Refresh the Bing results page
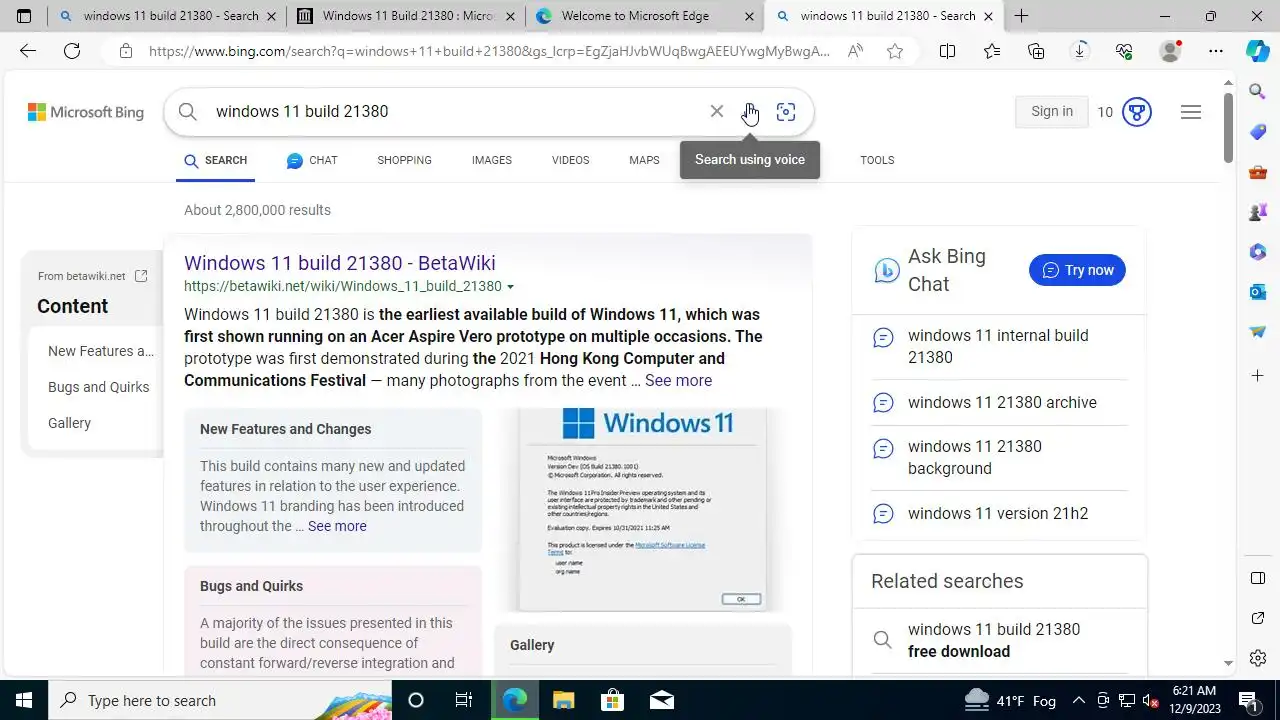The width and height of the screenshot is (1280, 720). 72,51
